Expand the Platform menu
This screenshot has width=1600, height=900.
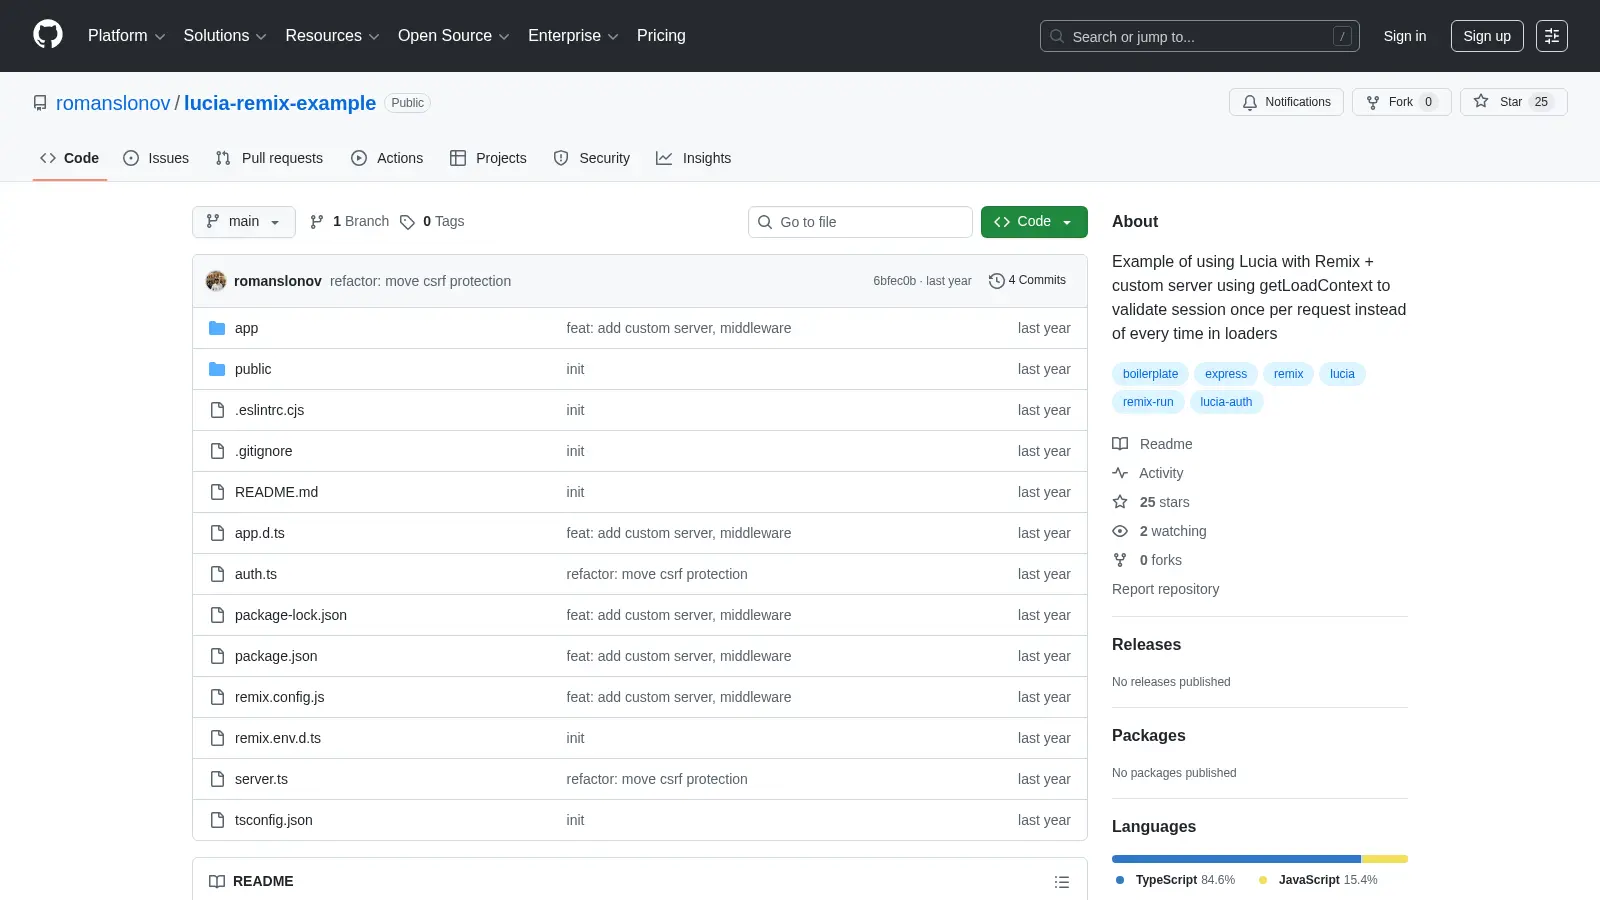click(126, 36)
